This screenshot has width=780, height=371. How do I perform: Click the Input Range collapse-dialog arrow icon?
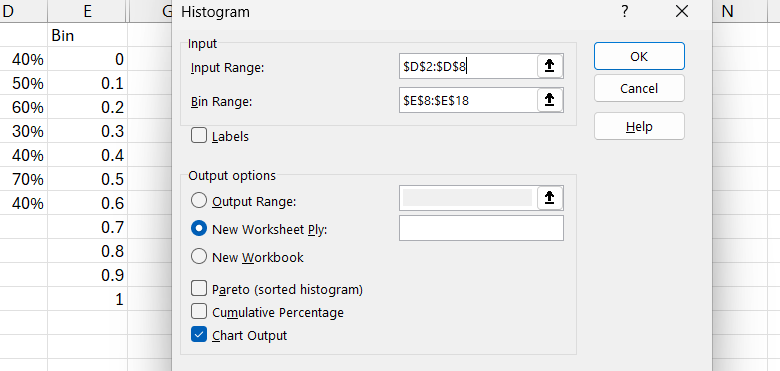pos(550,66)
